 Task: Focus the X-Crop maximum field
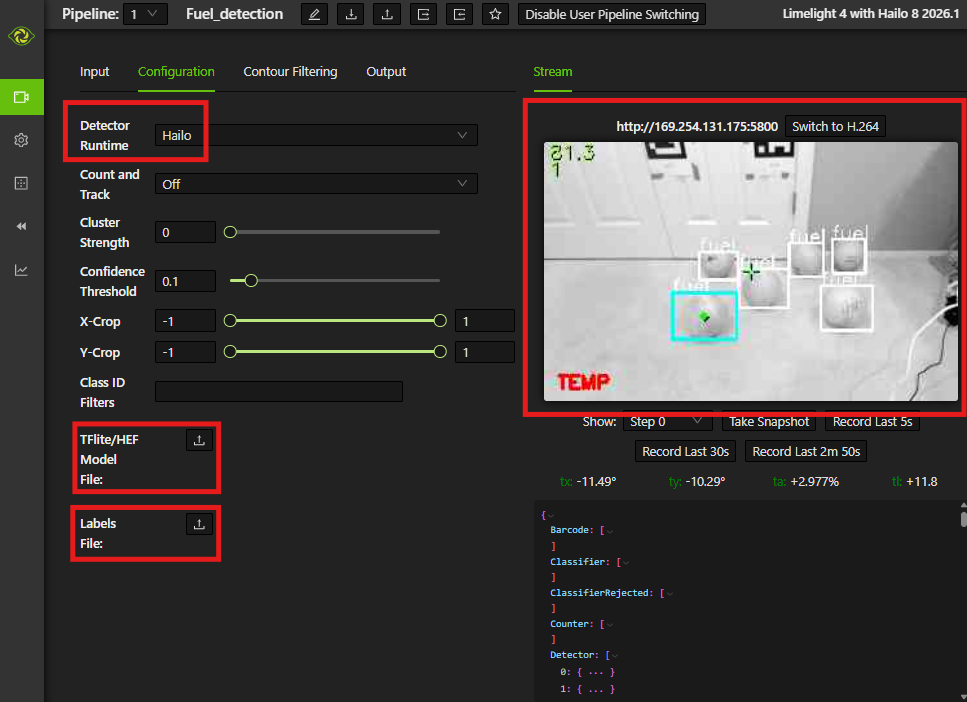pos(485,321)
